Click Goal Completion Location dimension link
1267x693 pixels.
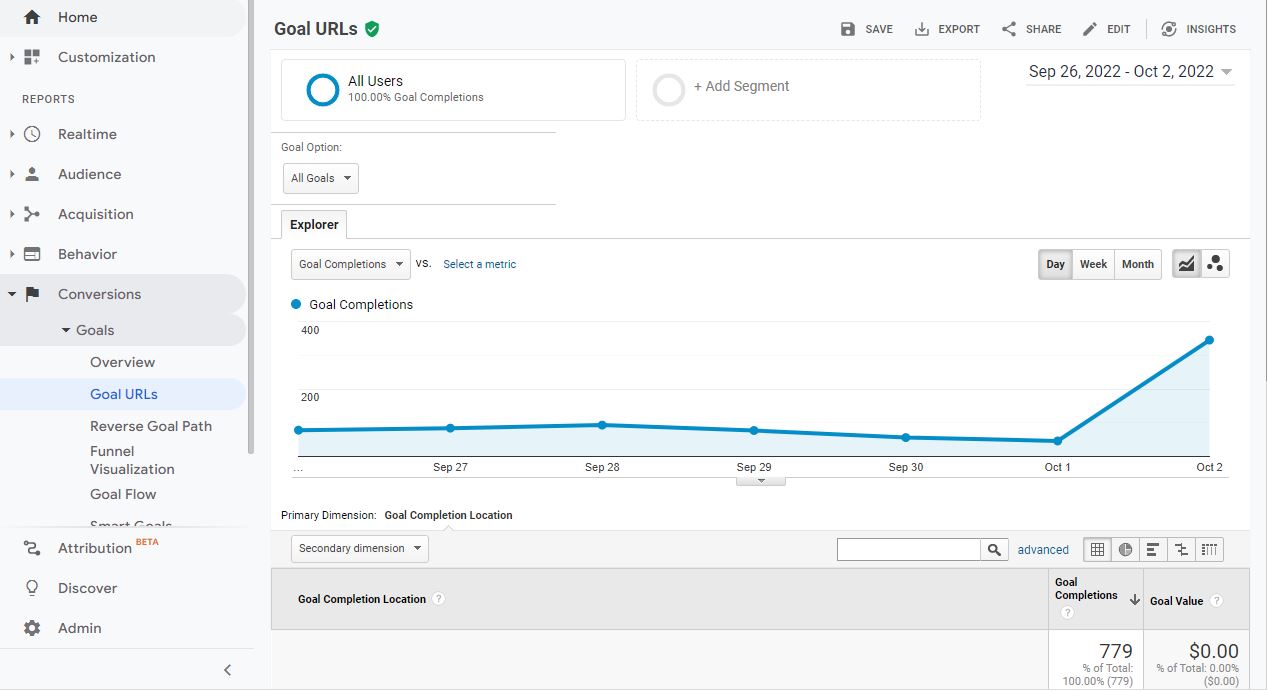(x=448, y=515)
